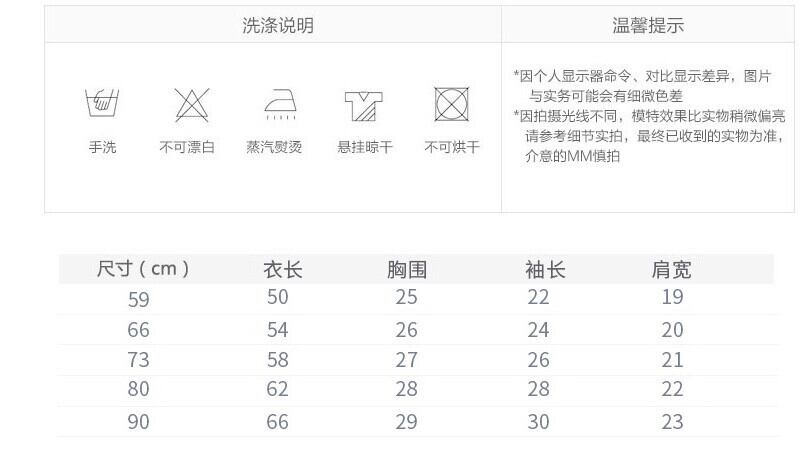Select size 80 in the size table
Screen dimensions: 808x458
click(138, 390)
